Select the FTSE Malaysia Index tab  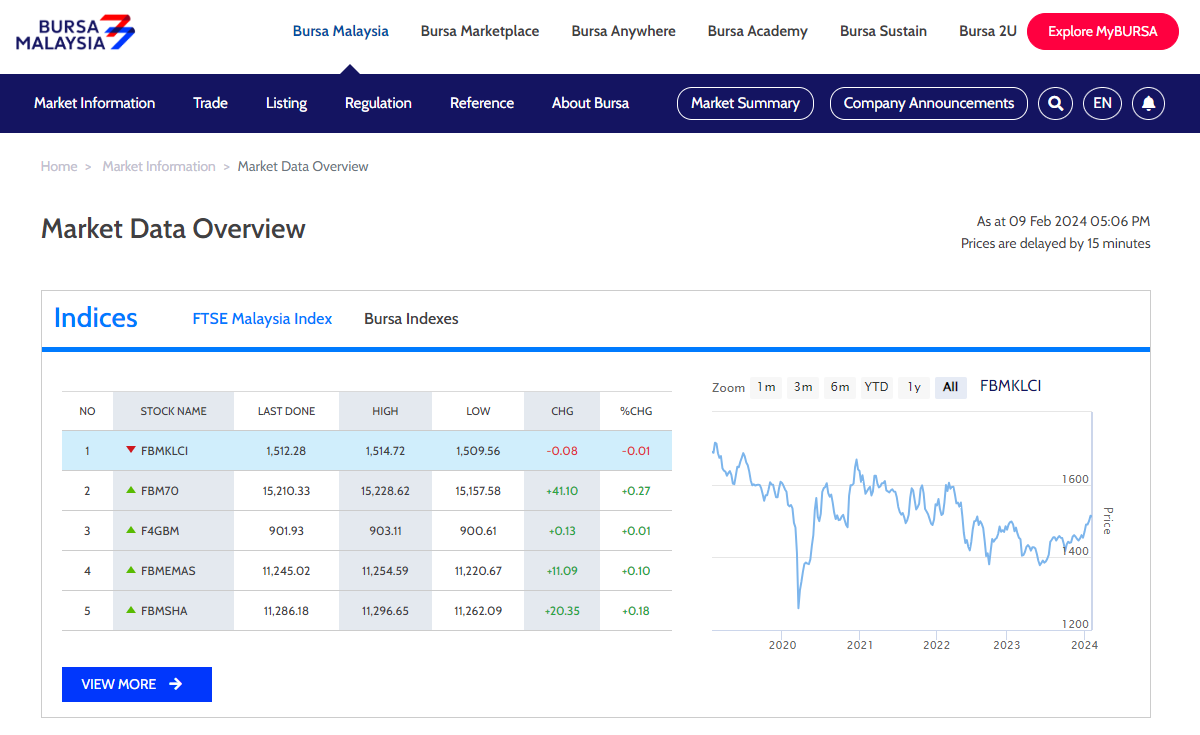262,319
